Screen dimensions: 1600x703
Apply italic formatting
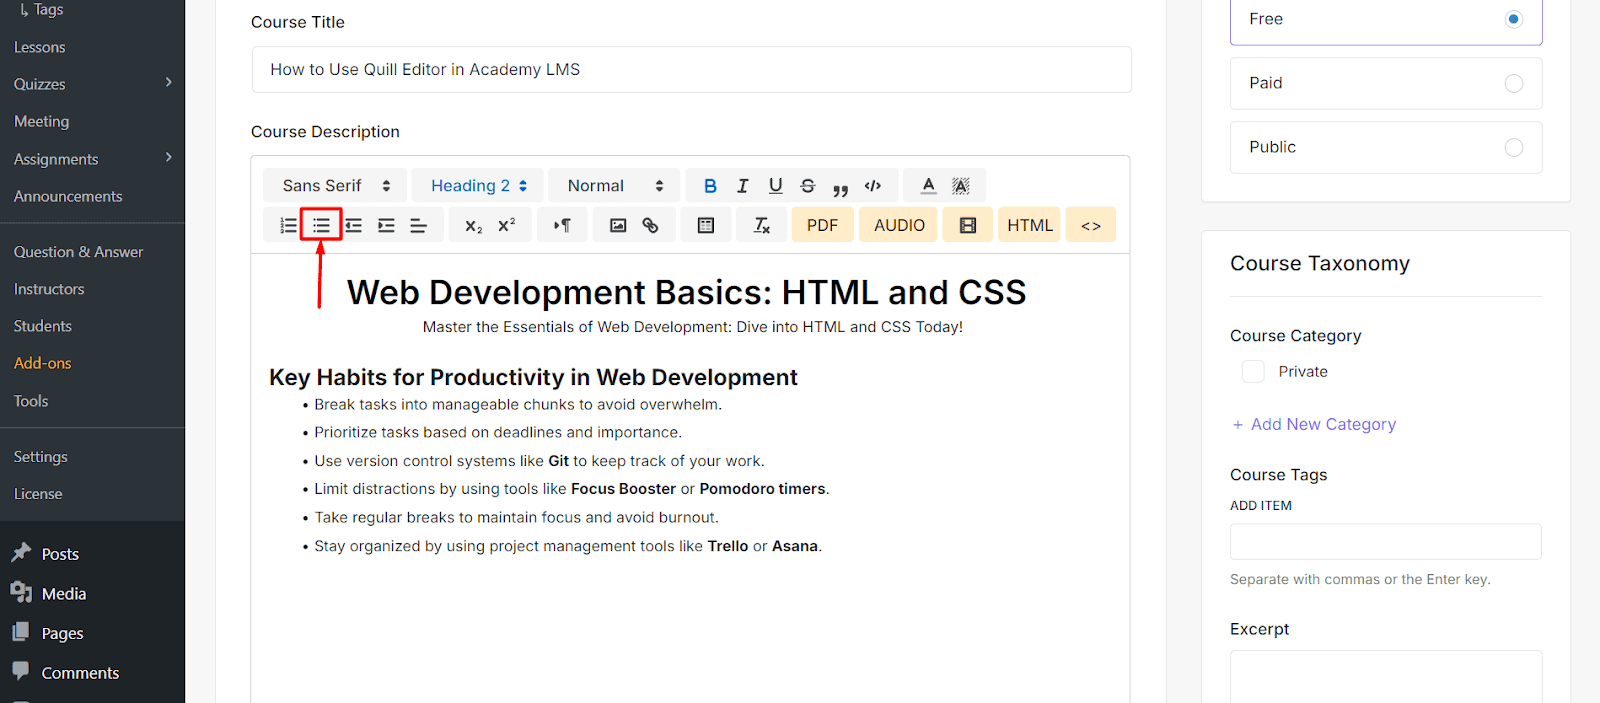pos(742,186)
